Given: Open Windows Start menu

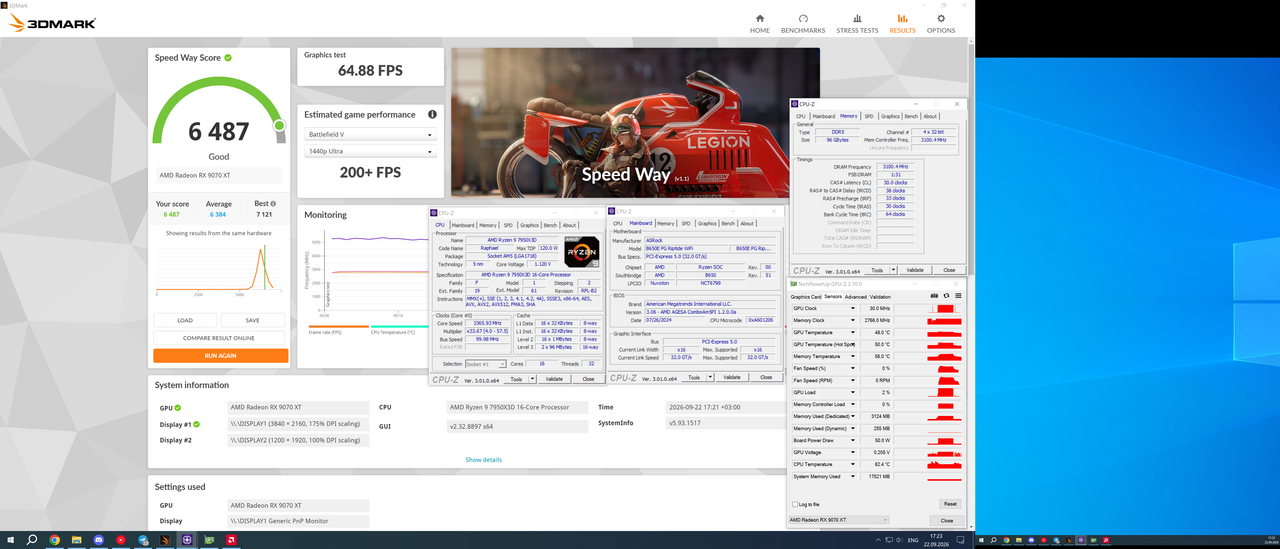Looking at the screenshot, I should tap(11, 539).
